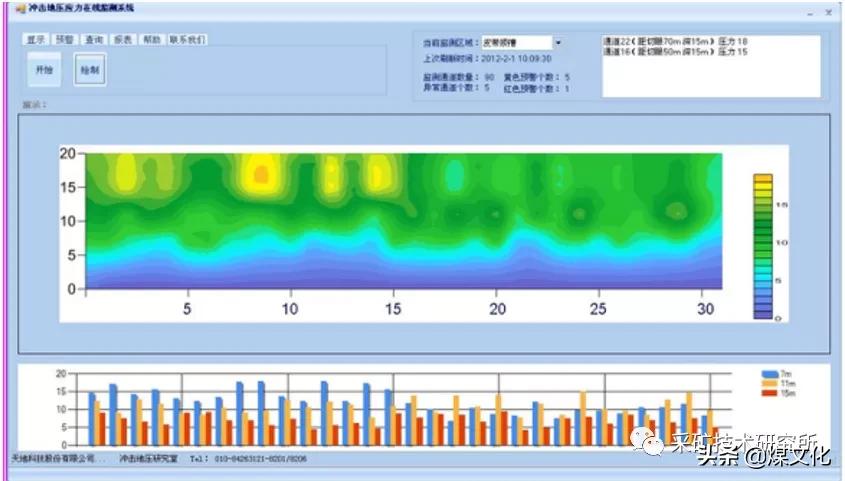The width and height of the screenshot is (845, 481).
Task: Open the 帮助 tab
Action: tap(151, 40)
